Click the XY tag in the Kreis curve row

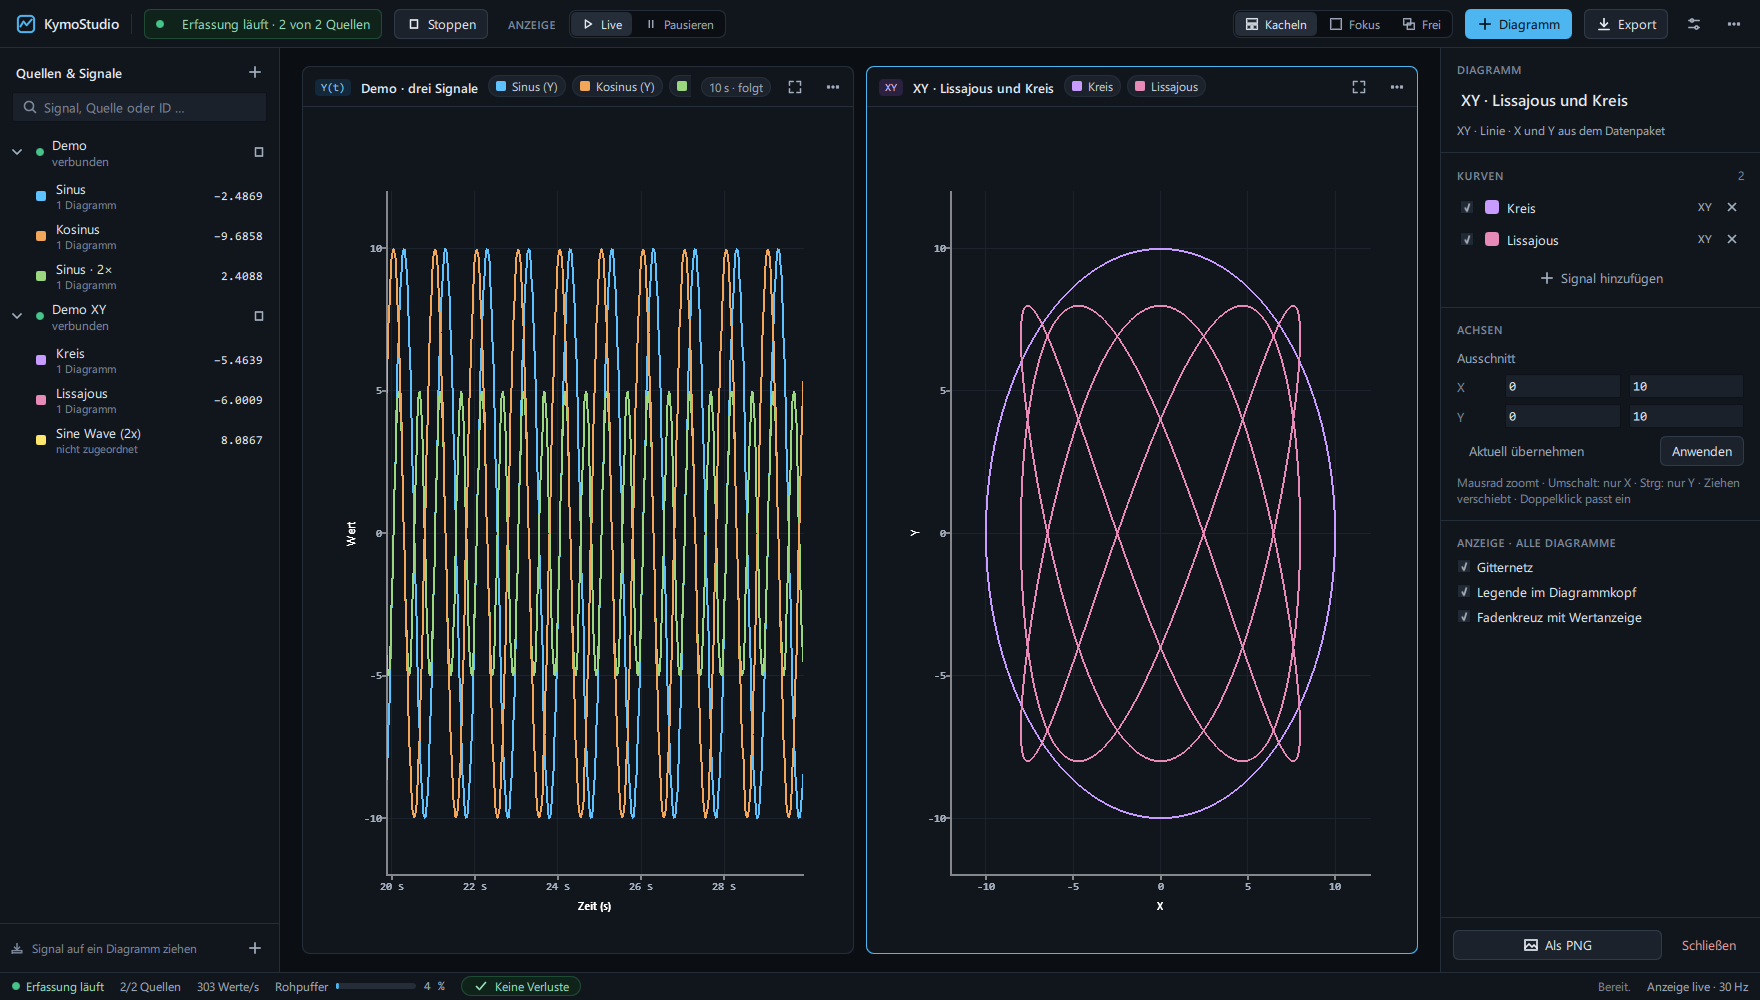1705,207
